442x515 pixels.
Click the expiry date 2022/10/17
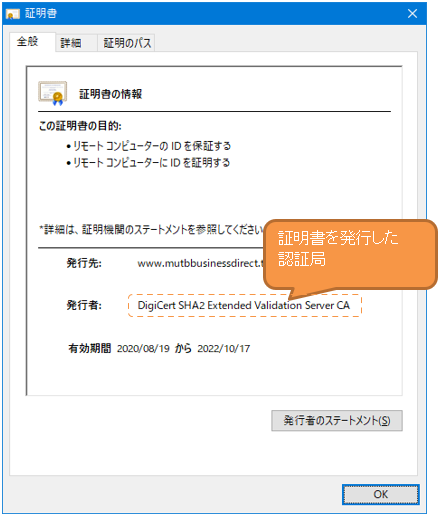click(224, 349)
